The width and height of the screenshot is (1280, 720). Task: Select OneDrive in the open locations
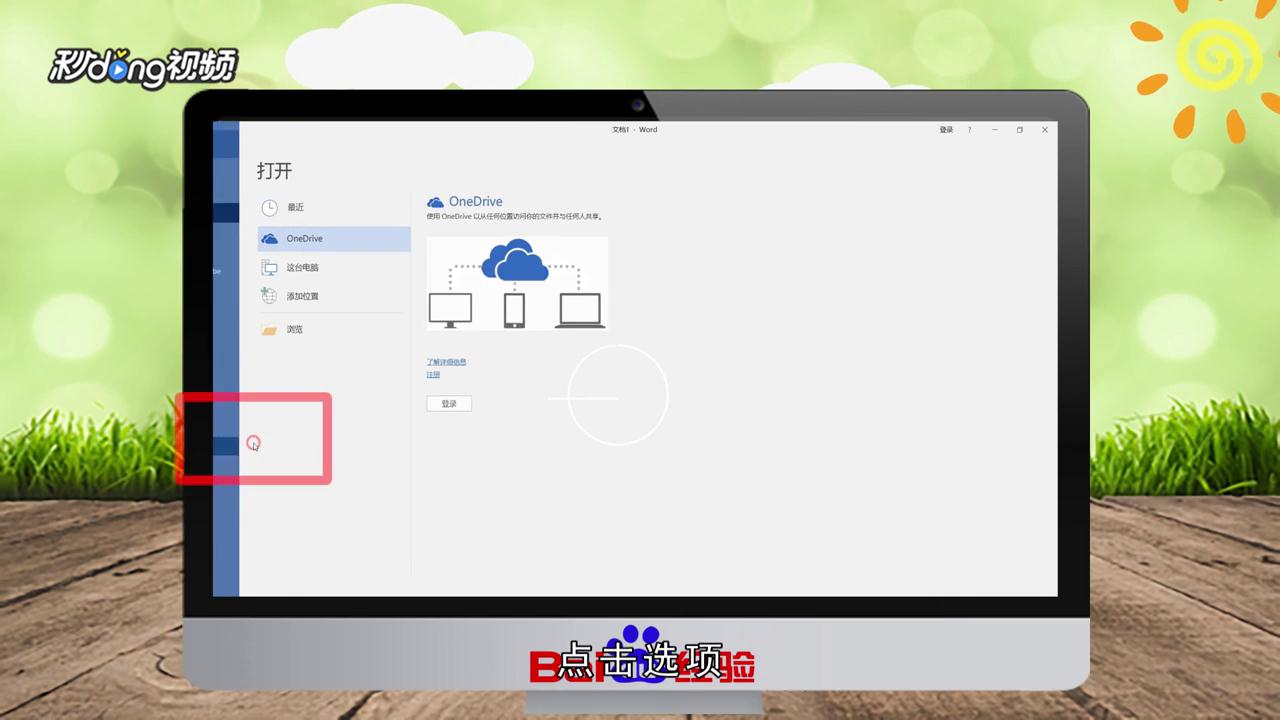tap(333, 238)
